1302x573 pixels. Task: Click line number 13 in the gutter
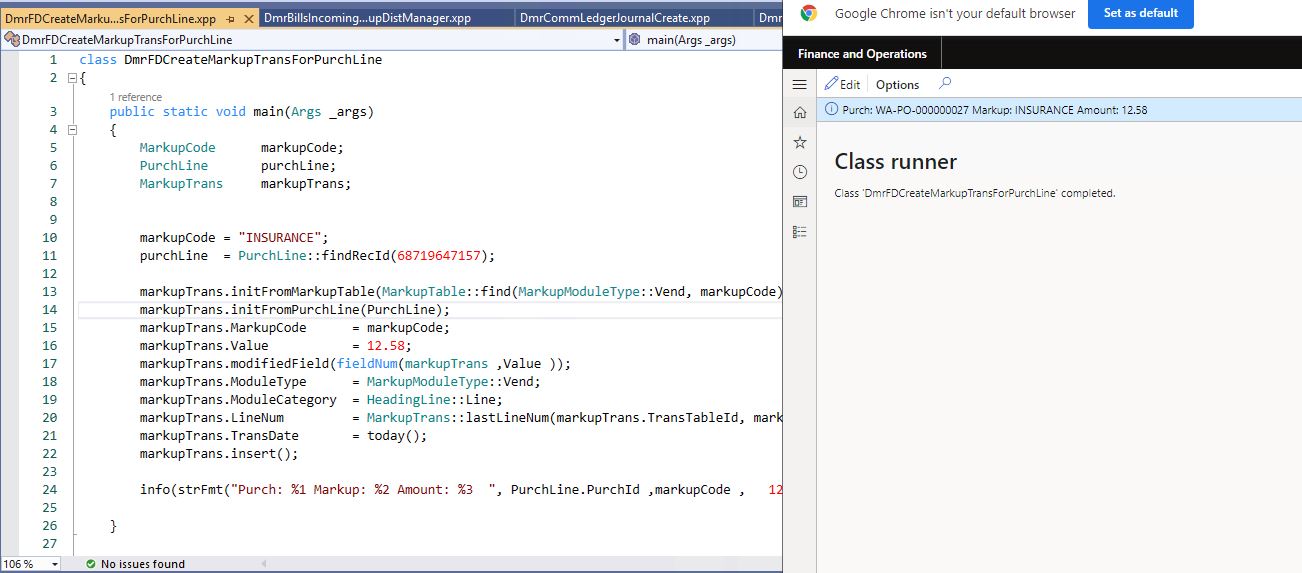pyautogui.click(x=50, y=292)
